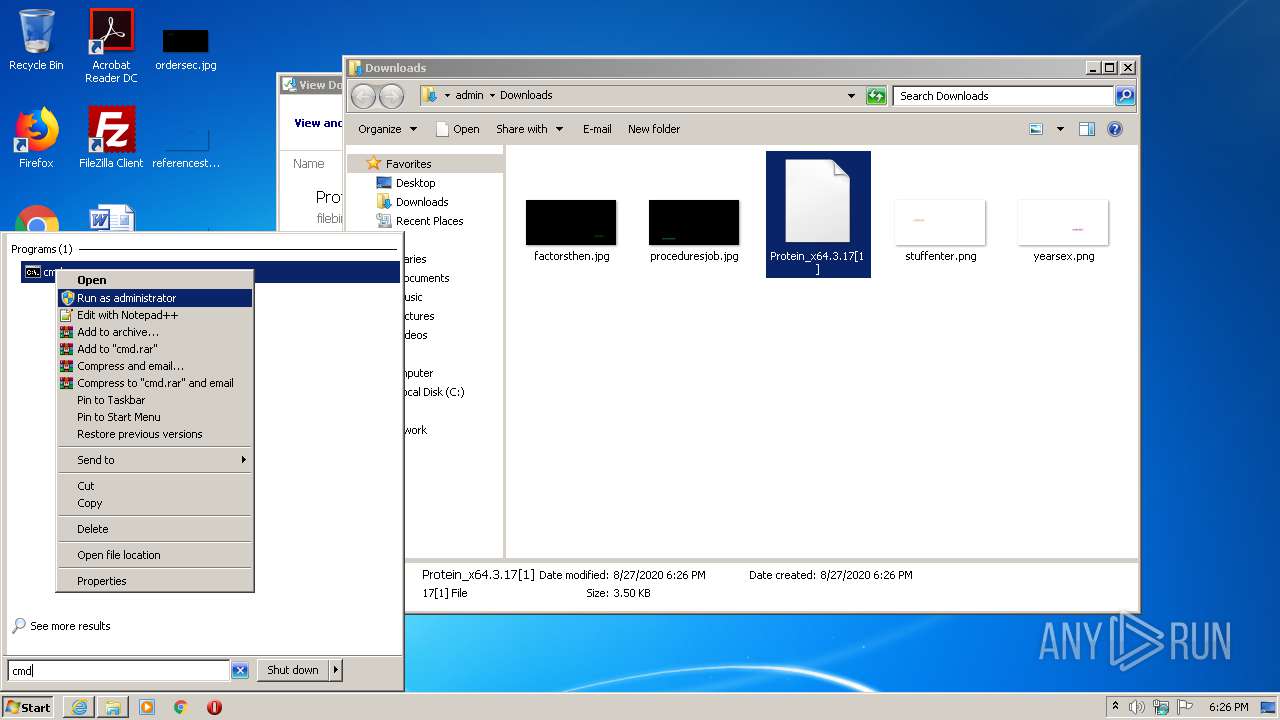Open the Organize dropdown menu

tap(387, 129)
